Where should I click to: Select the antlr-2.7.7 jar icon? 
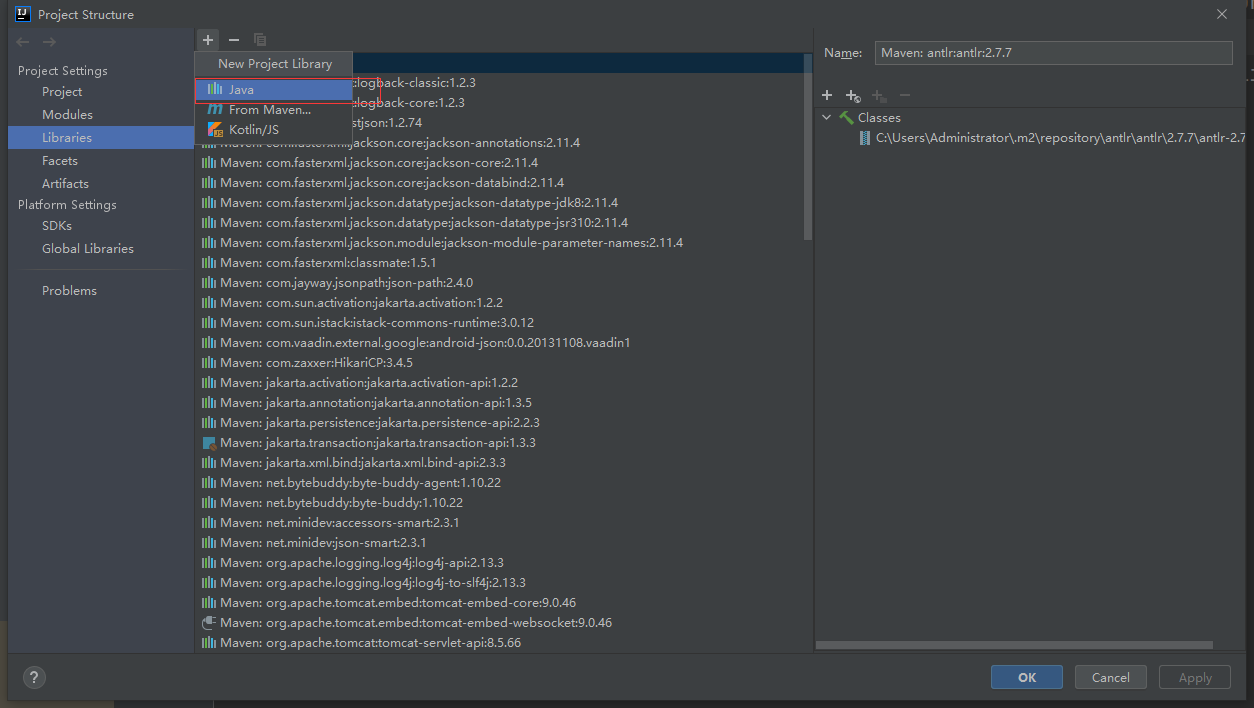(x=866, y=138)
